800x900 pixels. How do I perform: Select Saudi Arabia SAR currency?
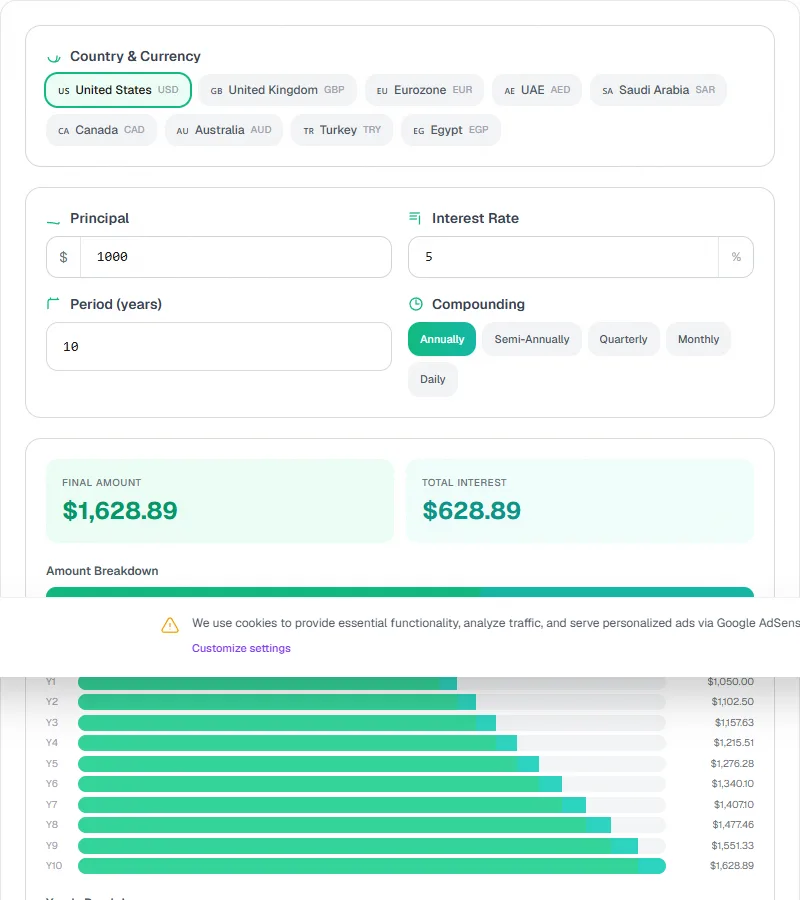658,90
